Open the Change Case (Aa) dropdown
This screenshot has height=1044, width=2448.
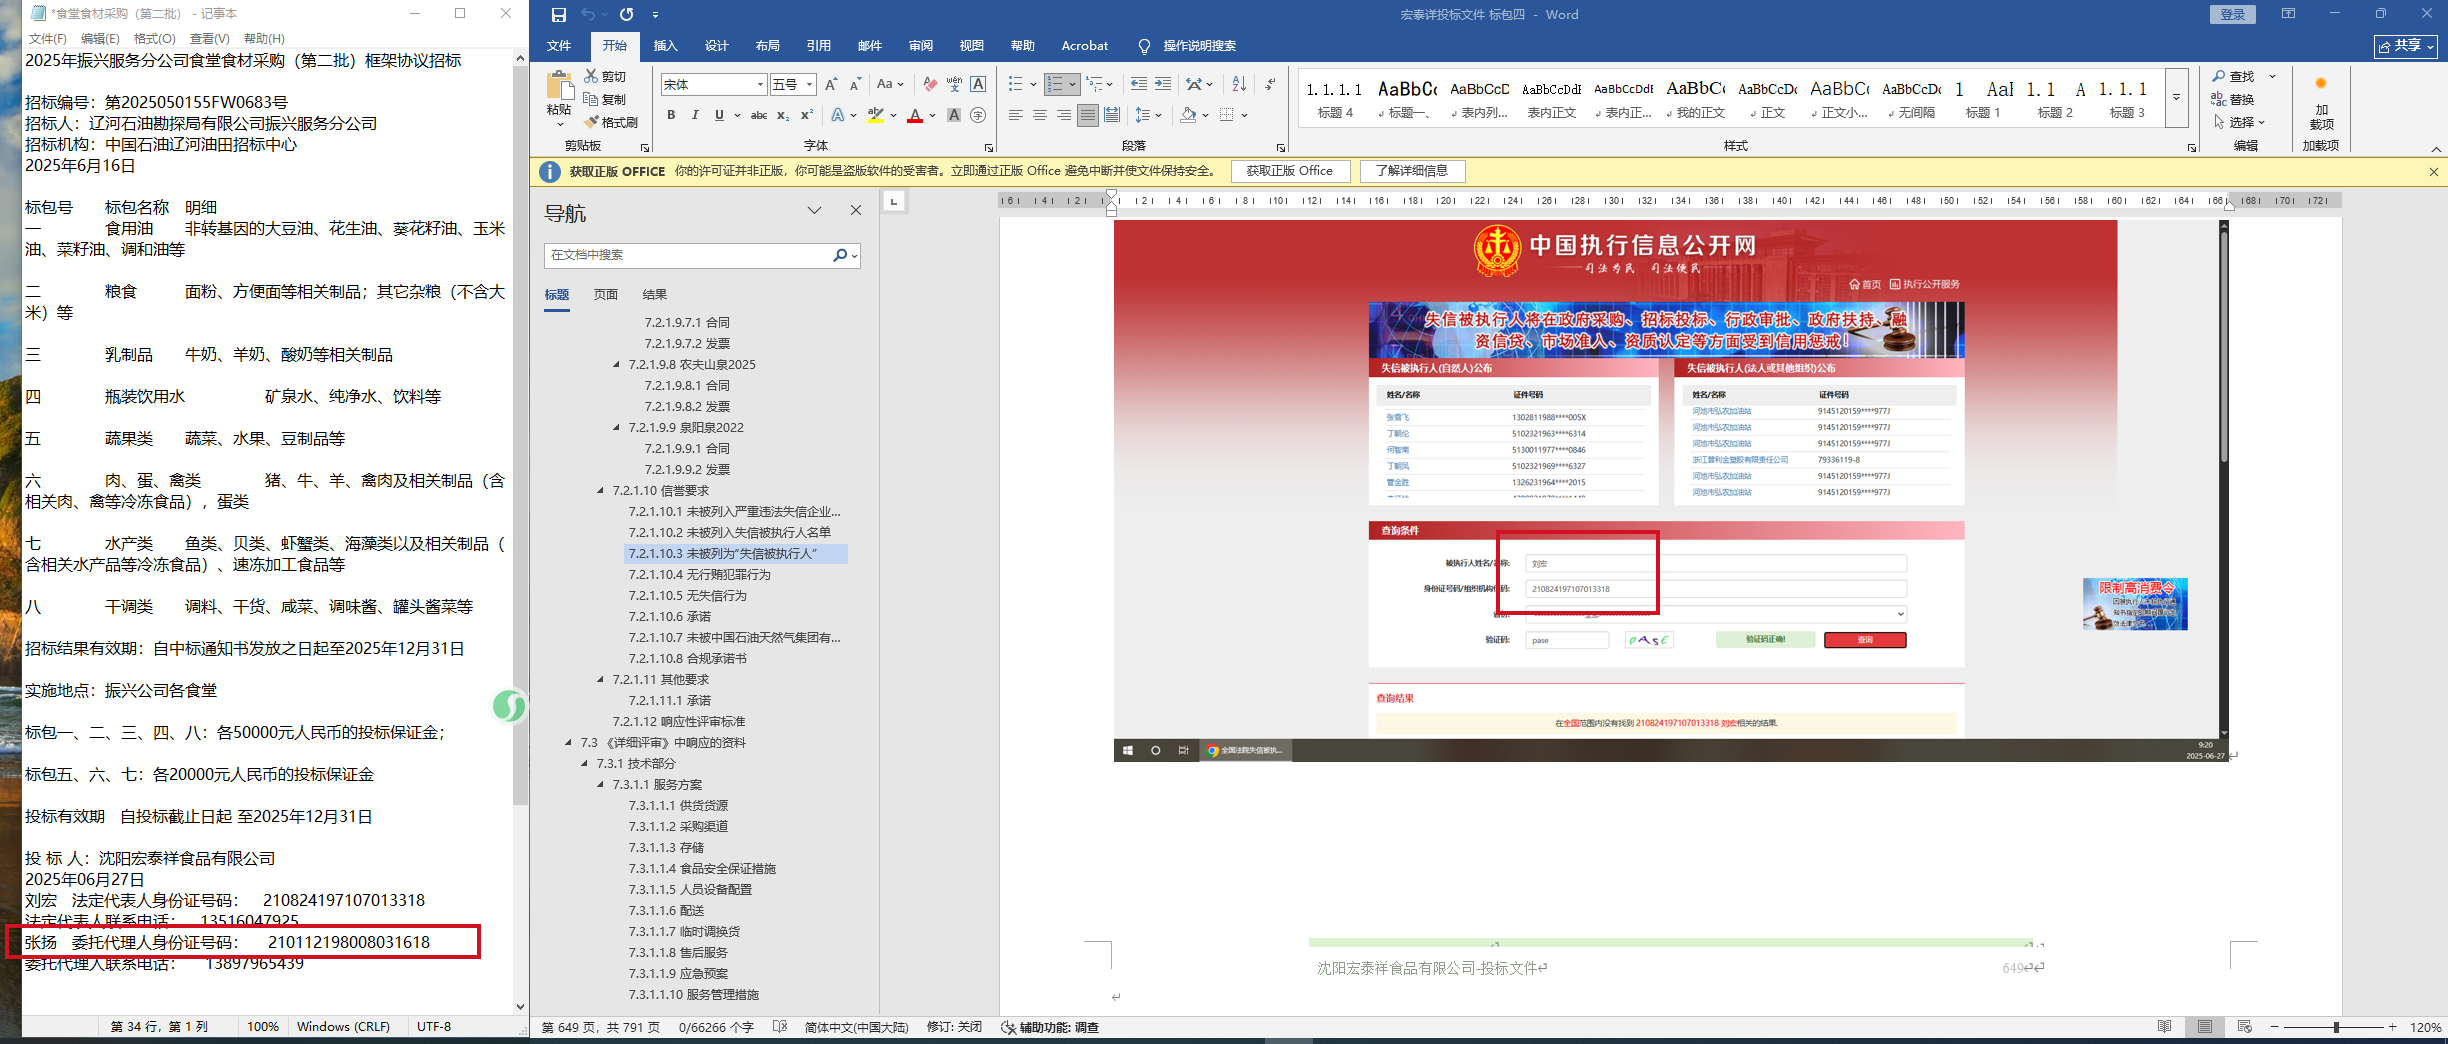tap(890, 85)
